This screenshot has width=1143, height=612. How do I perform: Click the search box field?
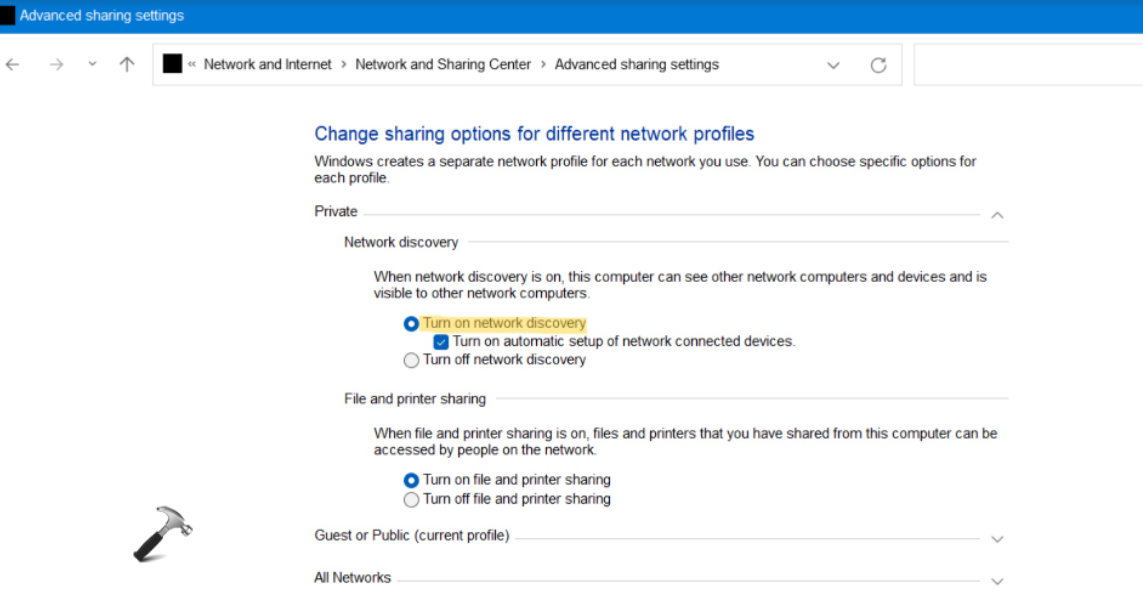tap(1027, 65)
